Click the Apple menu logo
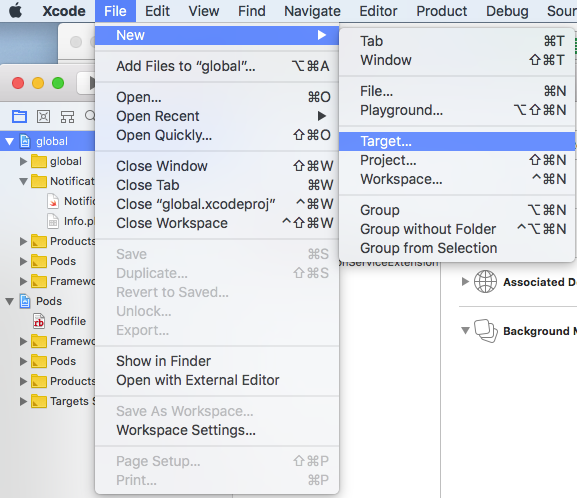 (15, 11)
